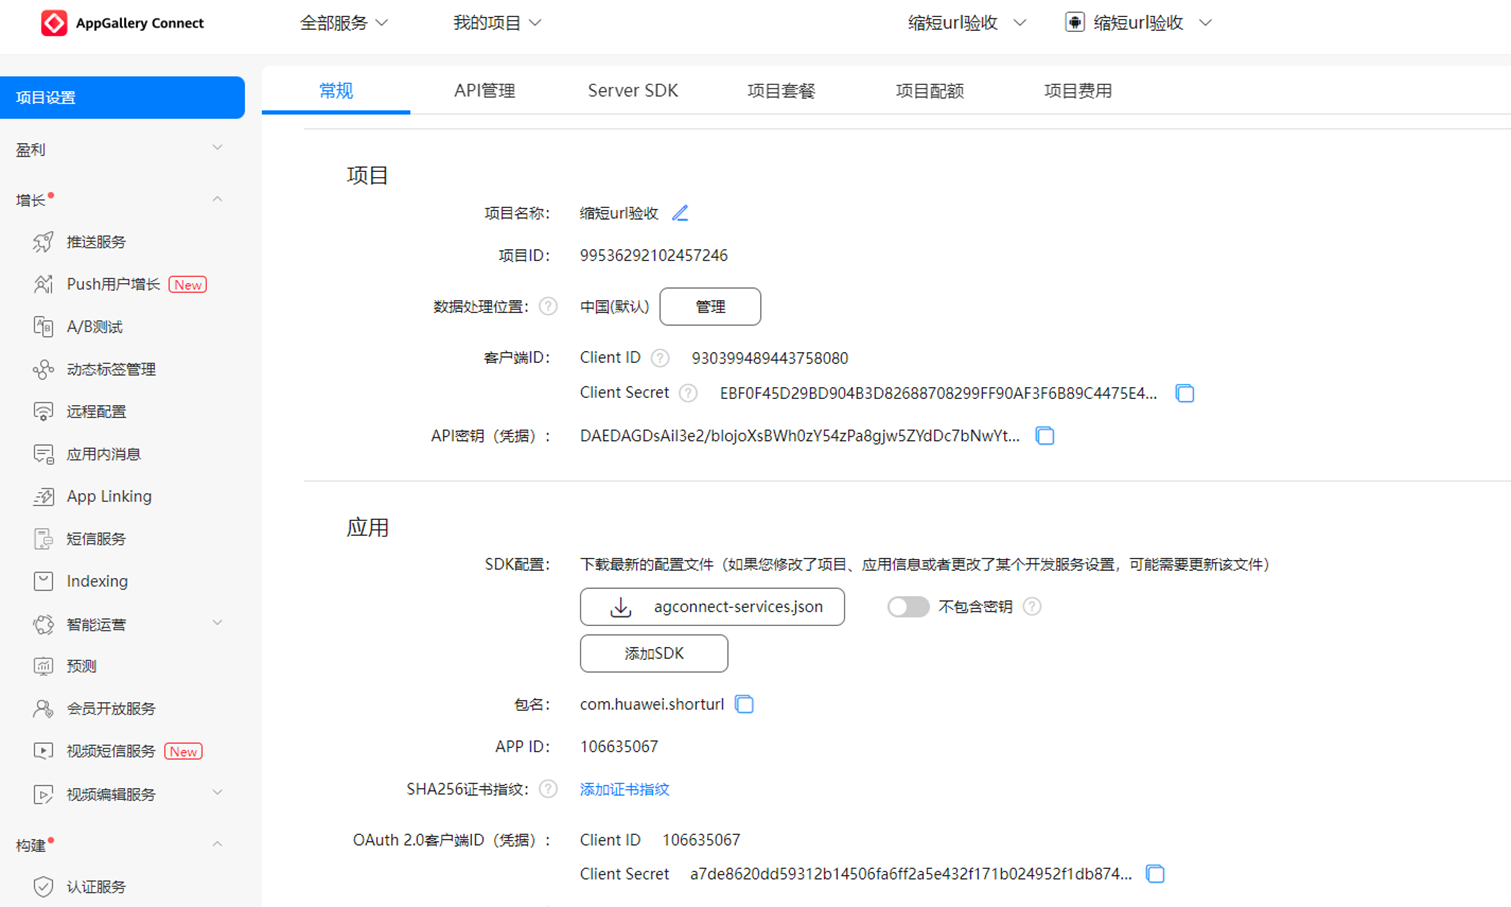The image size is (1511, 907).
Task: Switch to the API管理 tab
Action: 485,90
